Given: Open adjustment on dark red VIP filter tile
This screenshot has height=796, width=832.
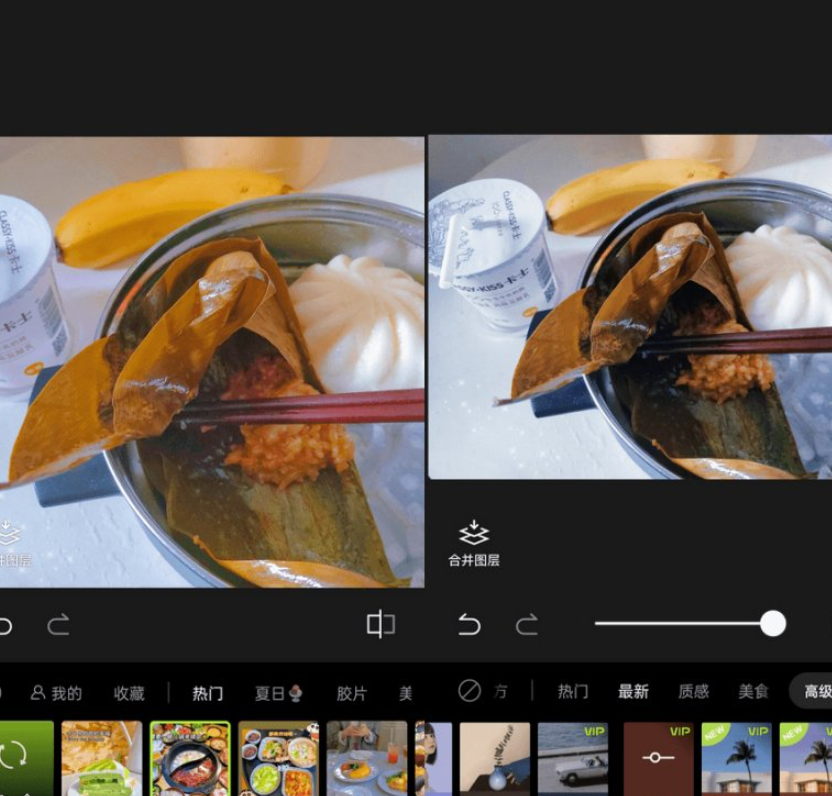Looking at the screenshot, I should point(658,758).
